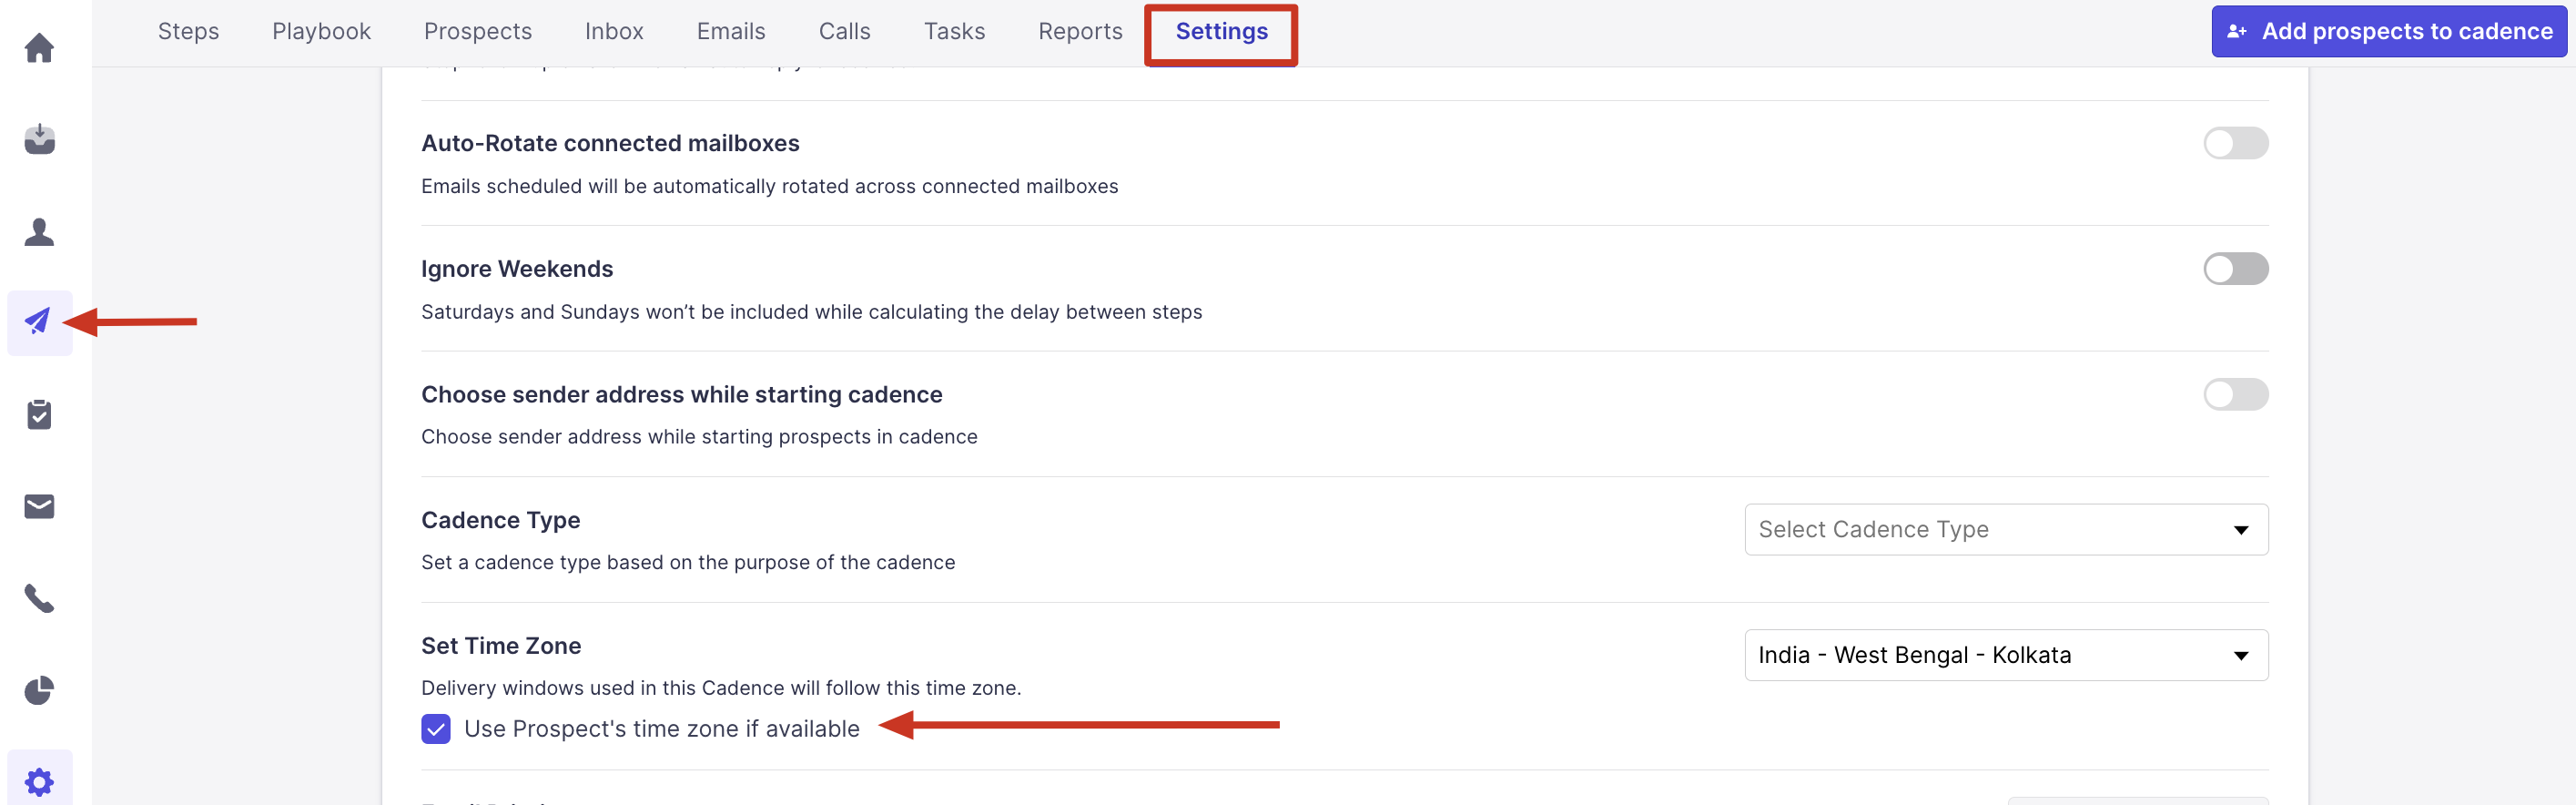The image size is (2576, 805).
Task: Click the inbox download tray icon
Action: tap(39, 139)
